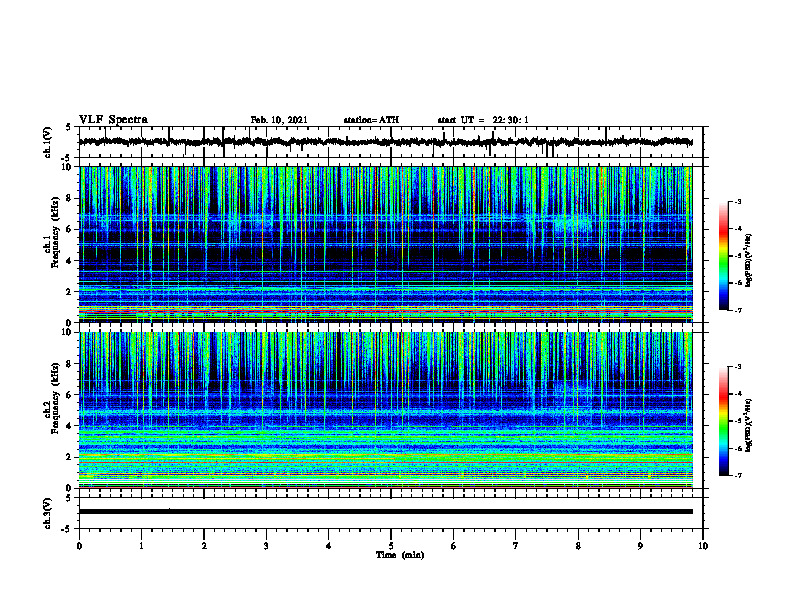Click the 'station= ATH' label
This screenshot has height=612, width=792.
coord(371,120)
